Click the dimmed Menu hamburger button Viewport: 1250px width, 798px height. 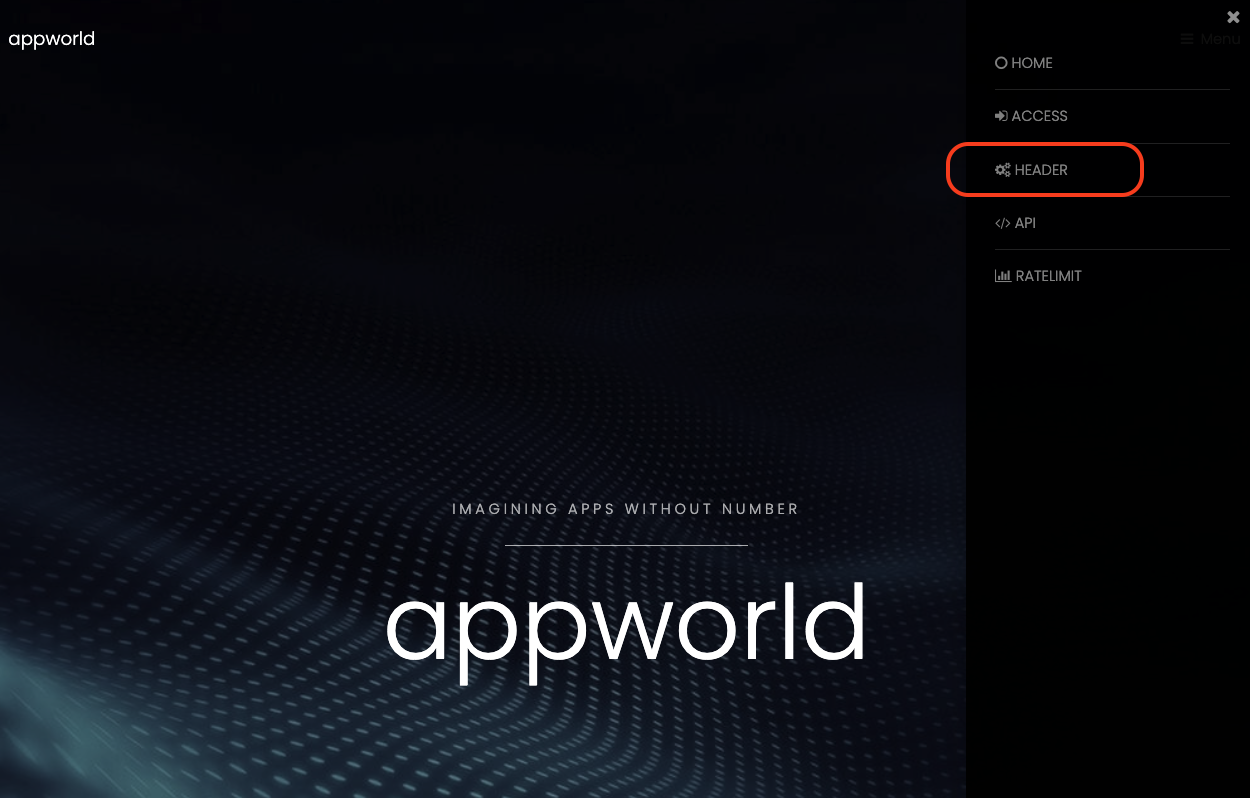coord(1210,39)
